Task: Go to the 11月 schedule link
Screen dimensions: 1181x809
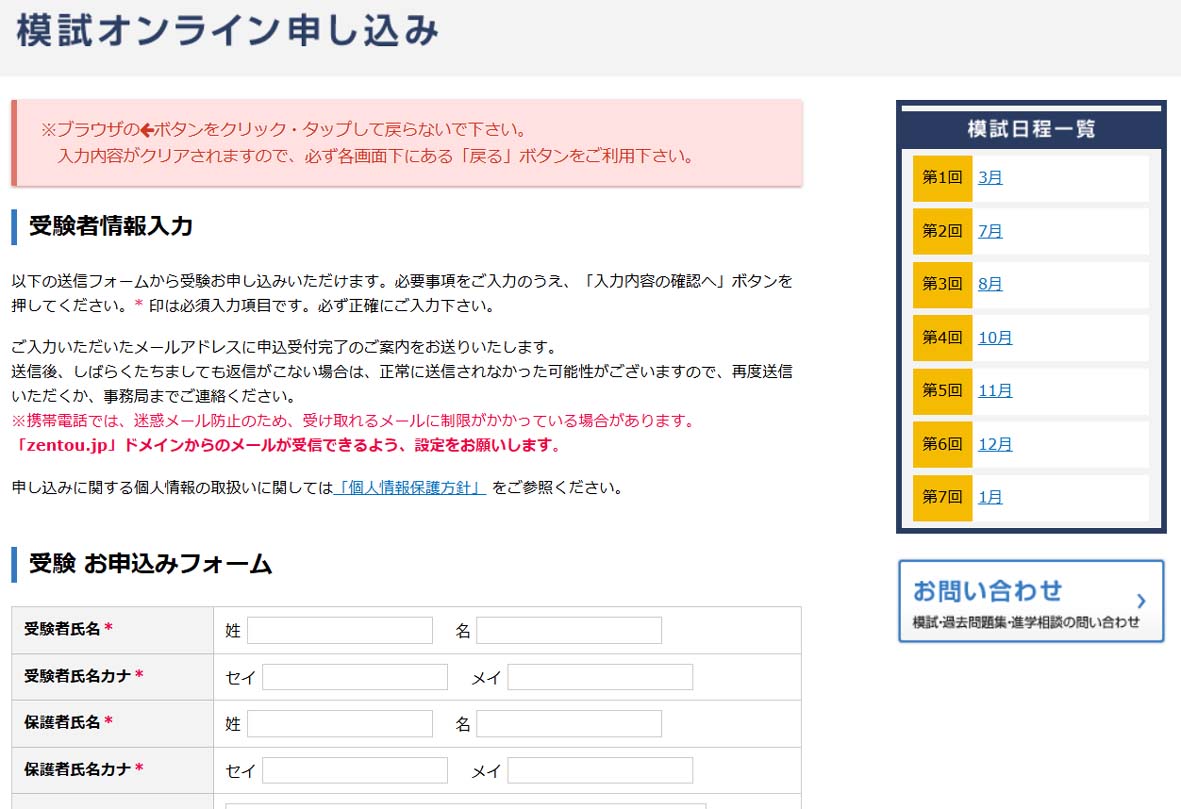Action: (x=995, y=390)
